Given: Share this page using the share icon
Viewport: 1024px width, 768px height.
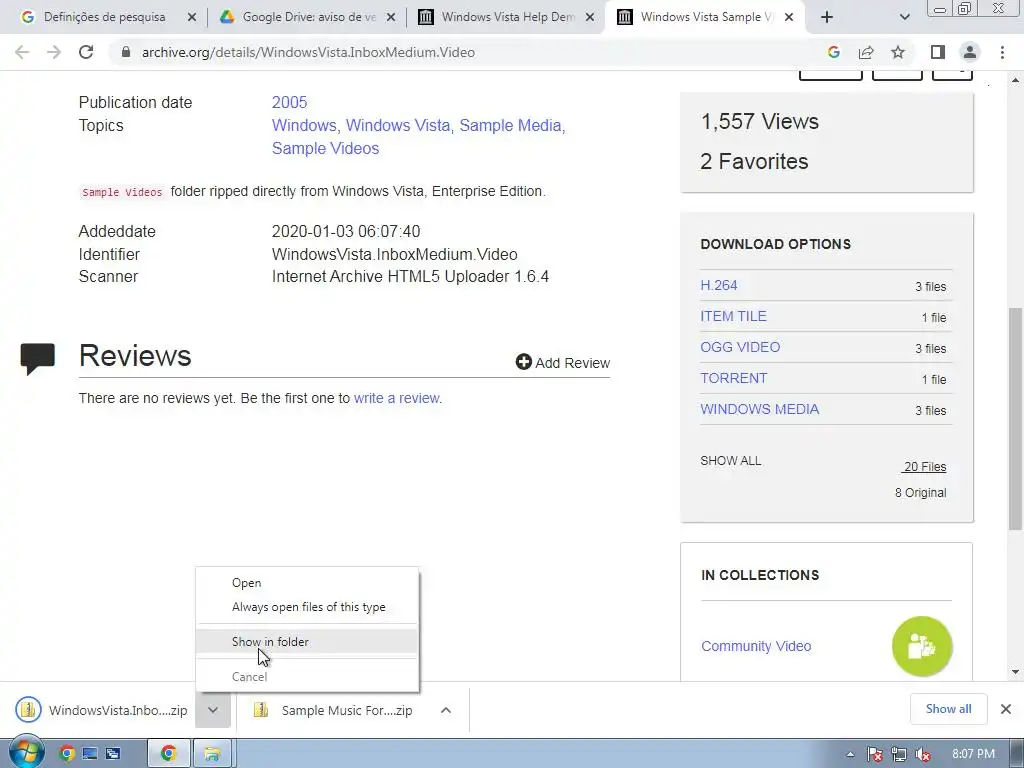Looking at the screenshot, I should [x=866, y=52].
